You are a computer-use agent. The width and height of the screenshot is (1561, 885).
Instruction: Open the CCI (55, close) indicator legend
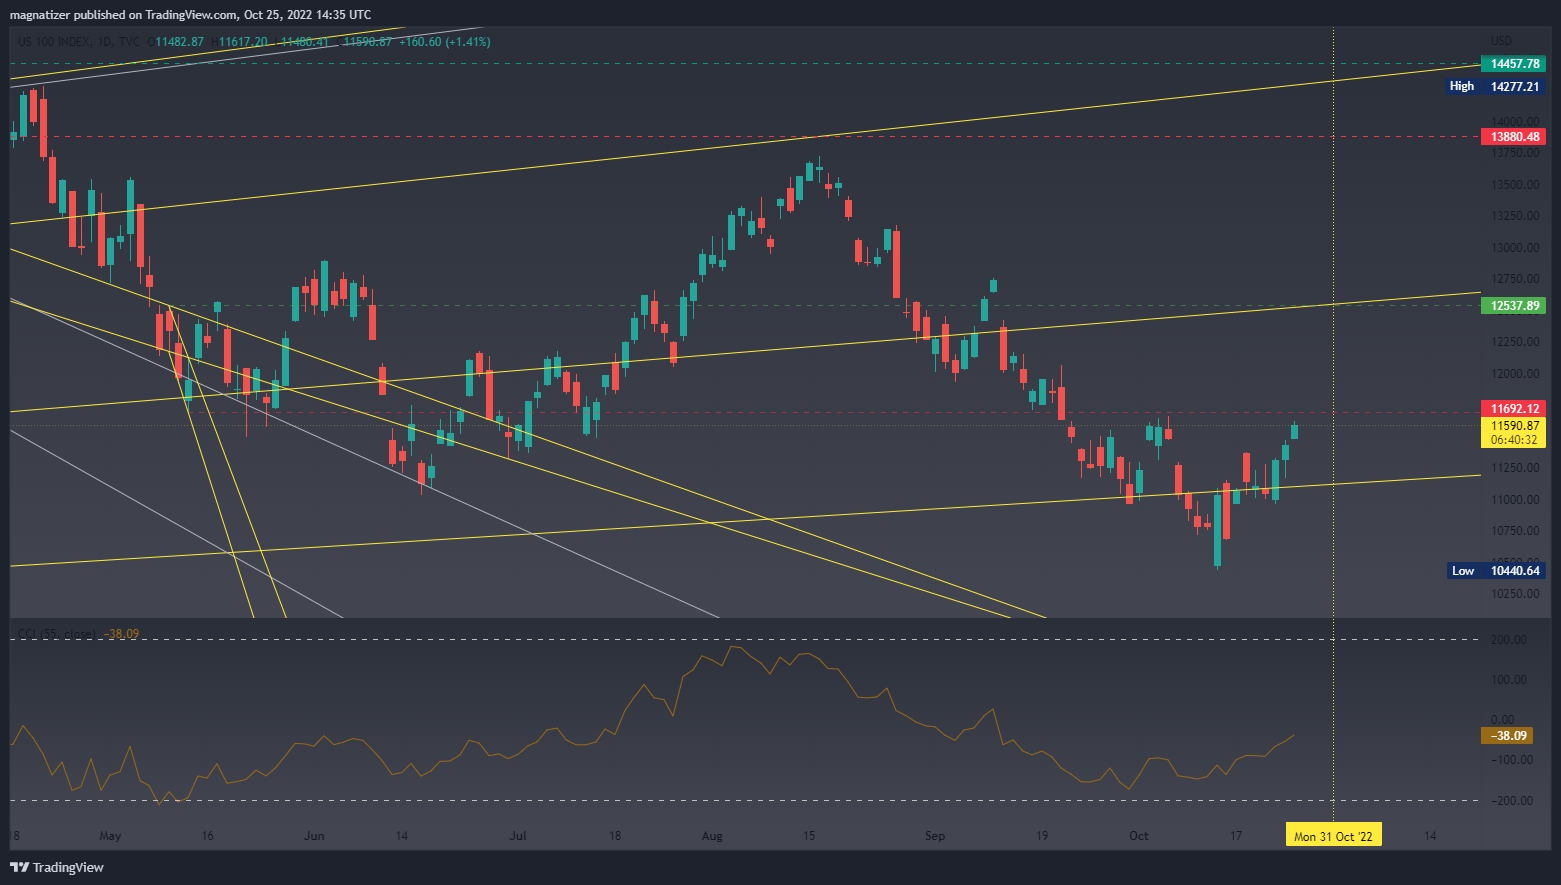point(56,634)
